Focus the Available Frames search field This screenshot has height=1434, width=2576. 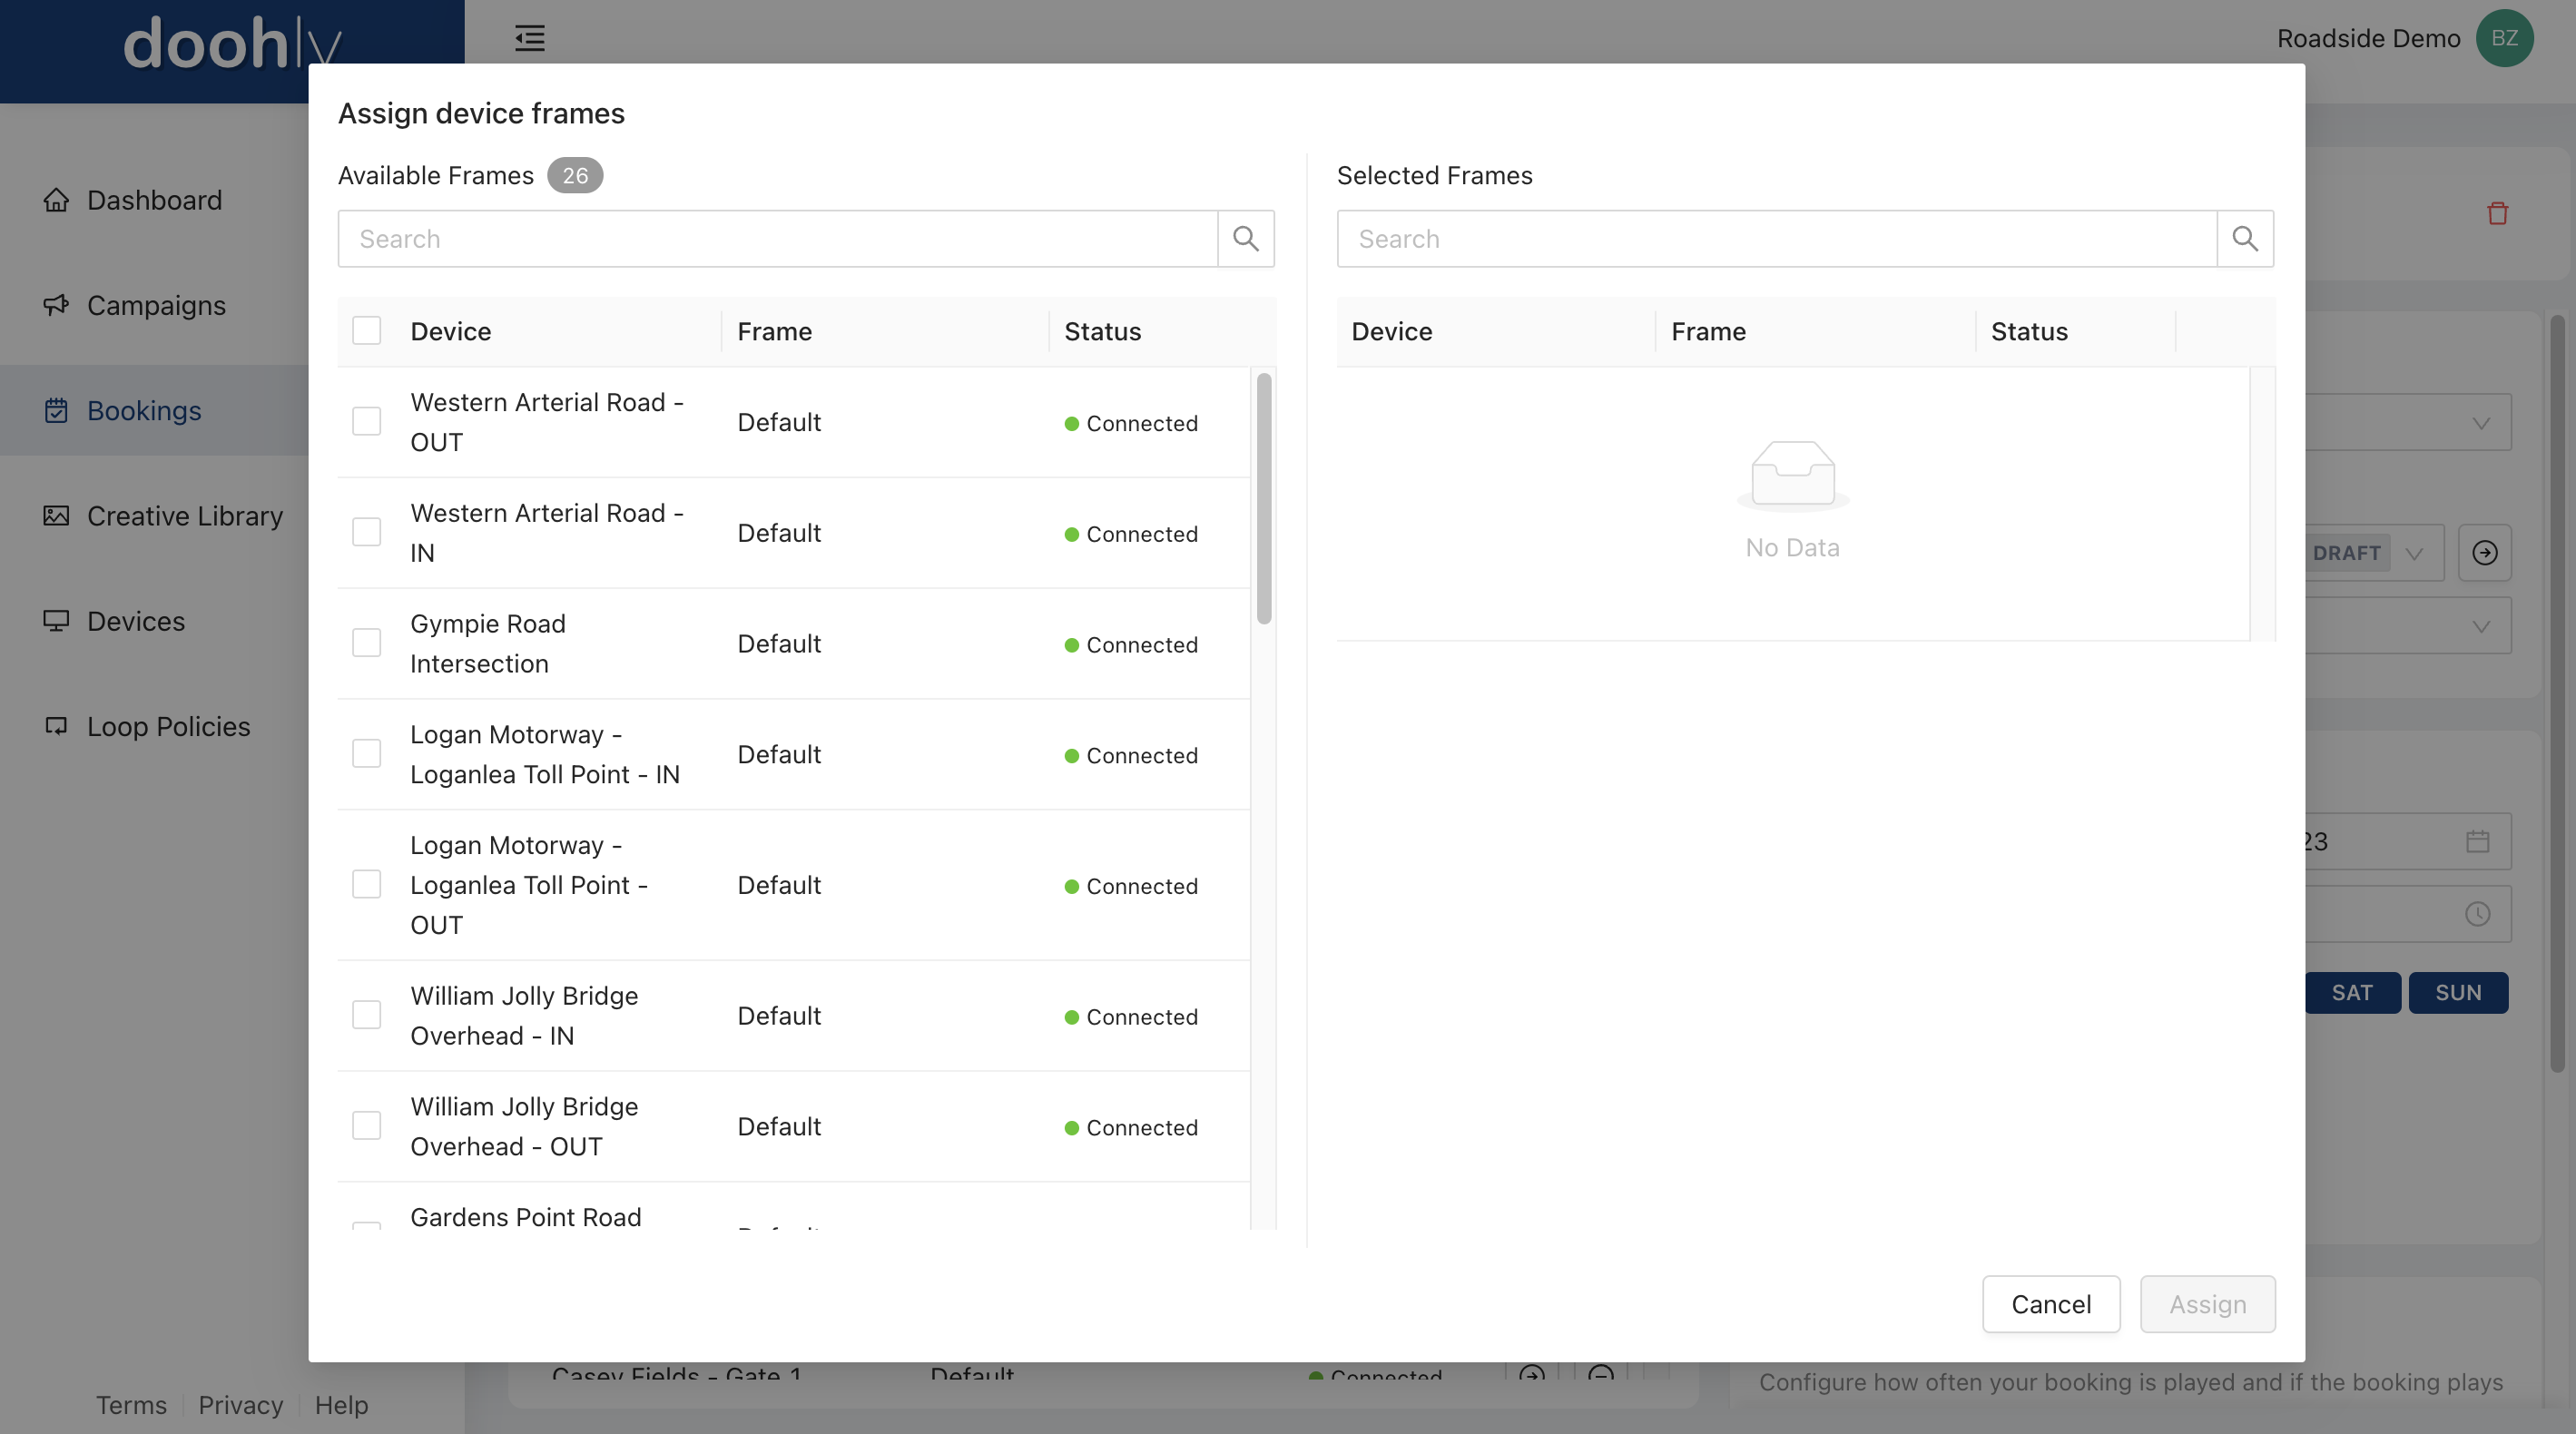point(777,238)
